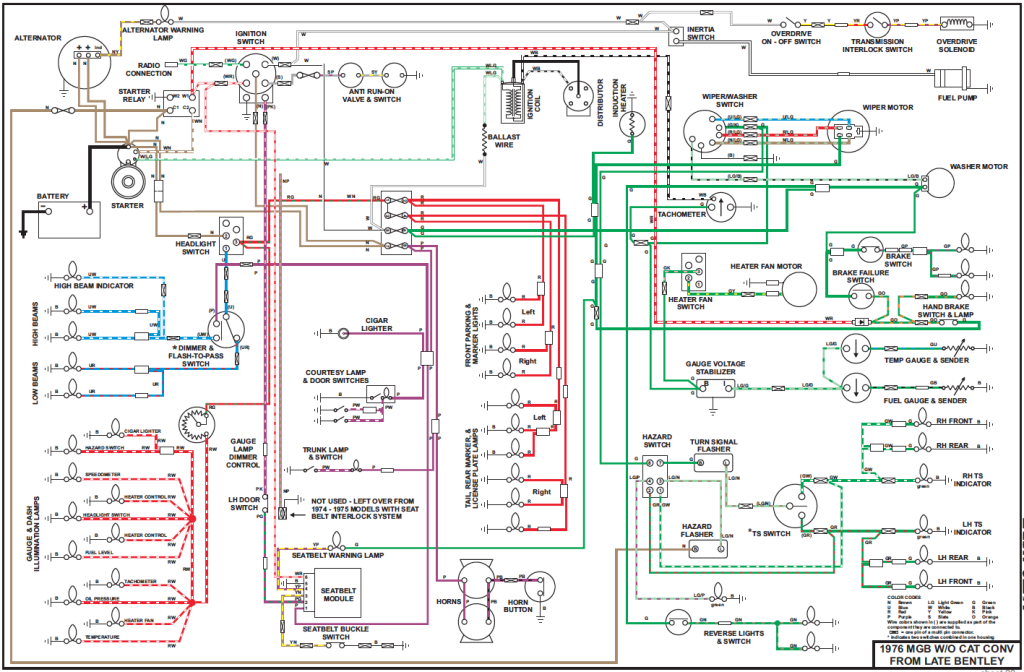Screen dimensions: 1024x672
Task: Click the tachometer gauge symbol
Action: point(722,208)
